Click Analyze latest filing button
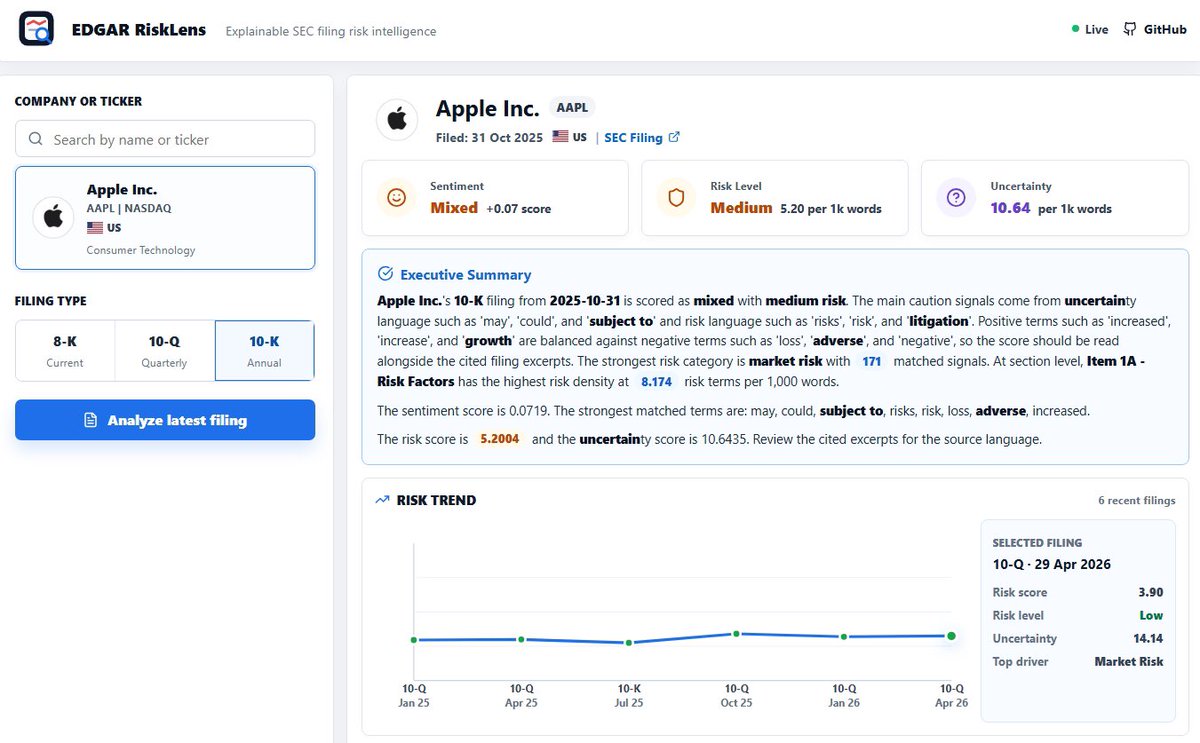 click(x=165, y=420)
